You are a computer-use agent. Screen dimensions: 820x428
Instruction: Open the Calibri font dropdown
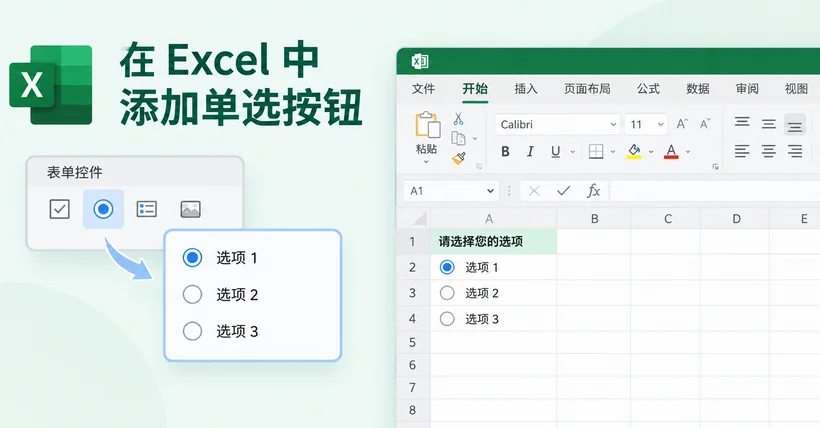[613, 125]
